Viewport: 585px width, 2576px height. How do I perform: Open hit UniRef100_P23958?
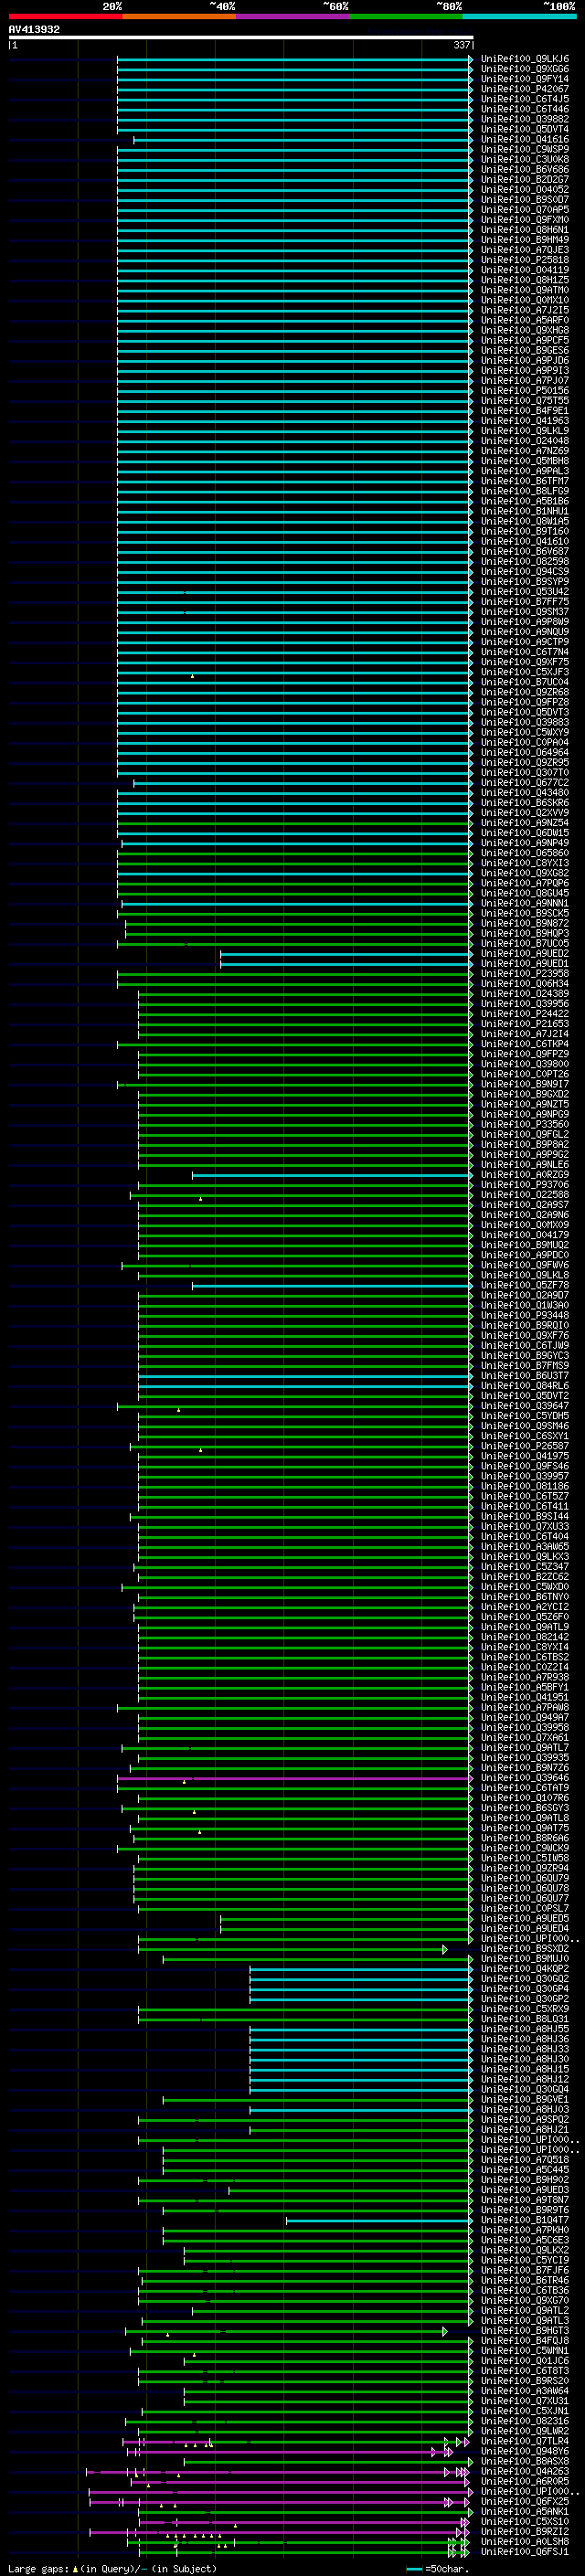[525, 974]
